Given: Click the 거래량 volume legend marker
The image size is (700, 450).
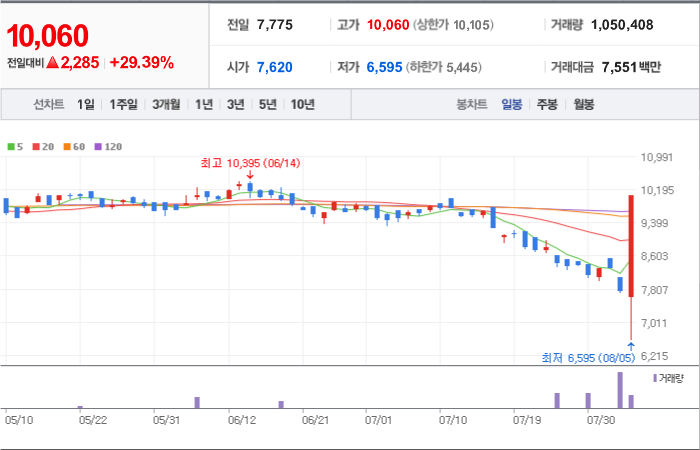Looking at the screenshot, I should [668, 379].
